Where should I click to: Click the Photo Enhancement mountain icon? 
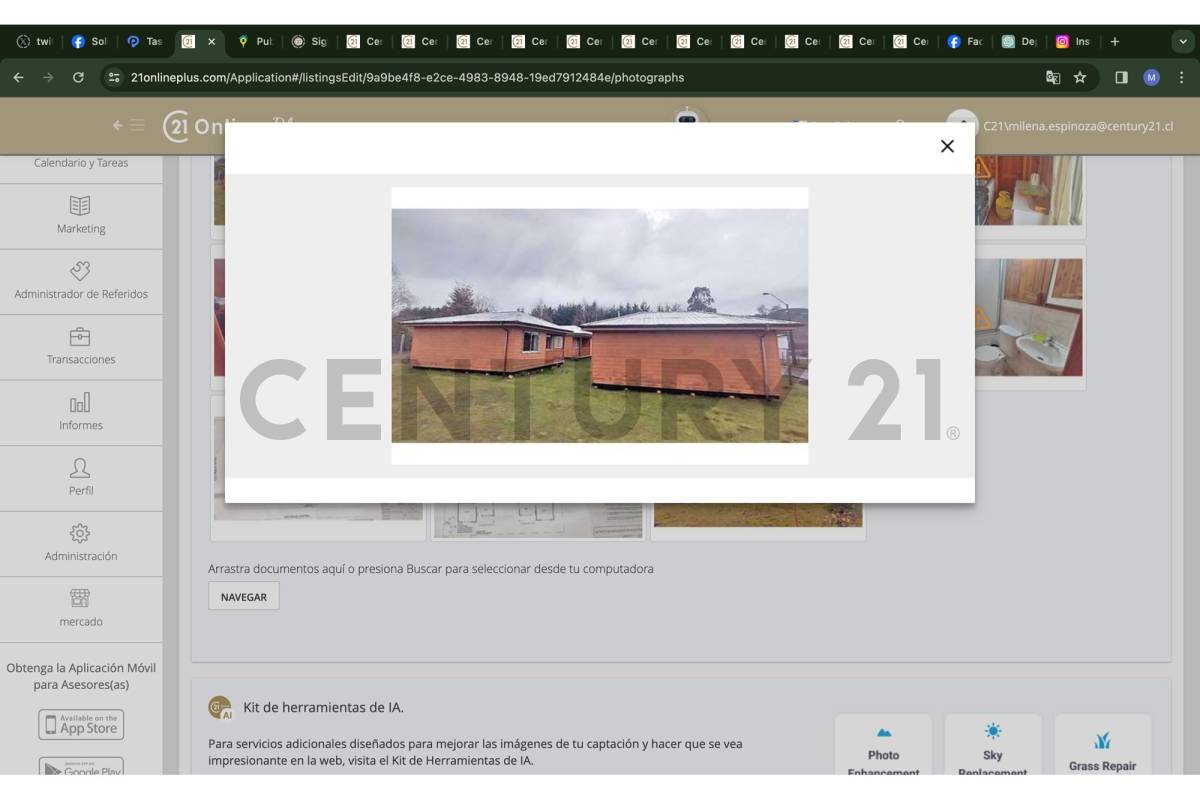pyautogui.click(x=883, y=733)
